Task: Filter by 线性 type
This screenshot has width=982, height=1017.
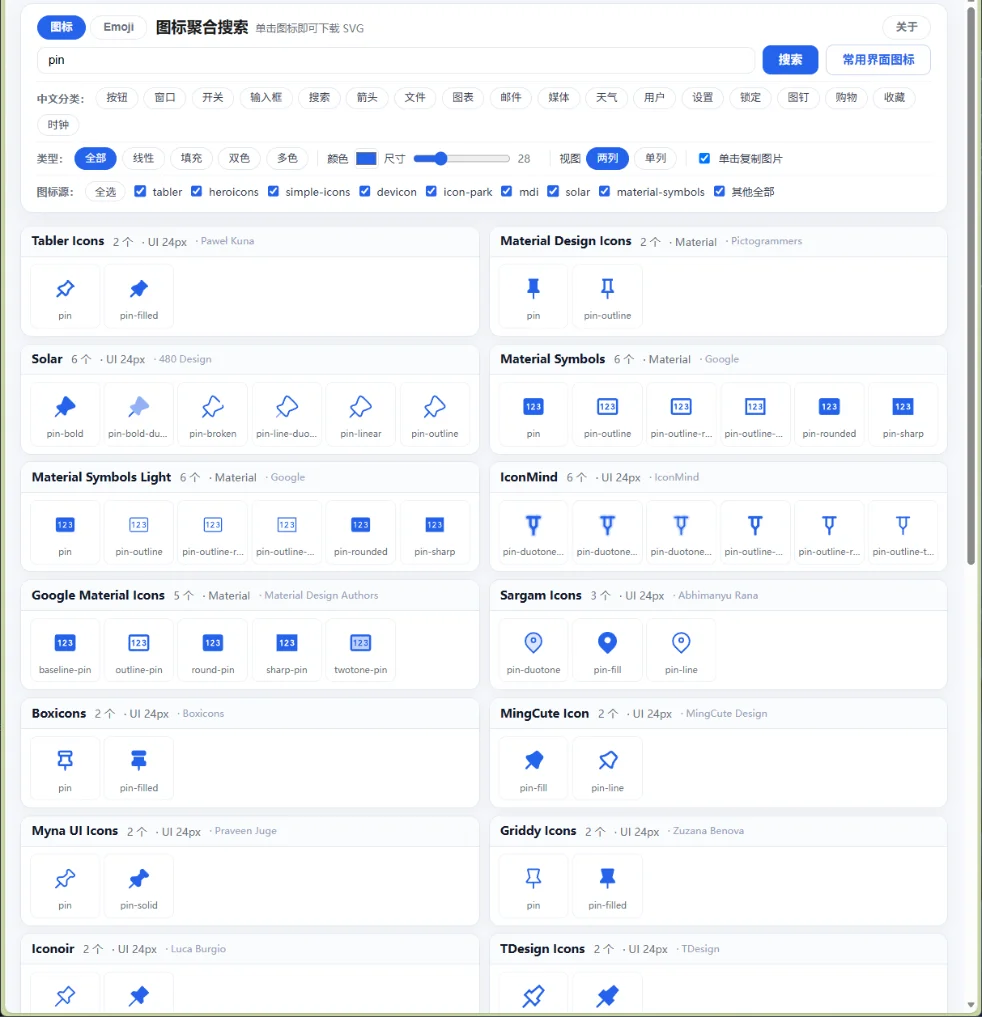Action: [x=143, y=158]
